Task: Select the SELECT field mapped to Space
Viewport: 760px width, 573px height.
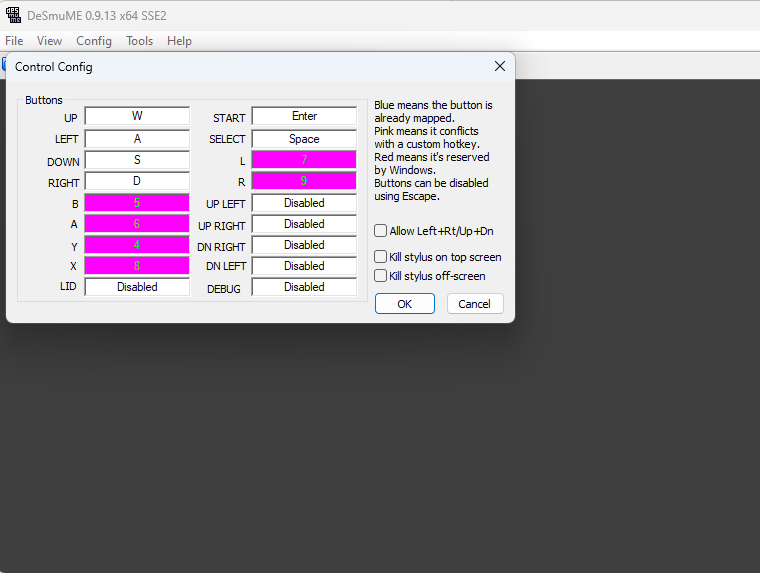Action: click(304, 139)
